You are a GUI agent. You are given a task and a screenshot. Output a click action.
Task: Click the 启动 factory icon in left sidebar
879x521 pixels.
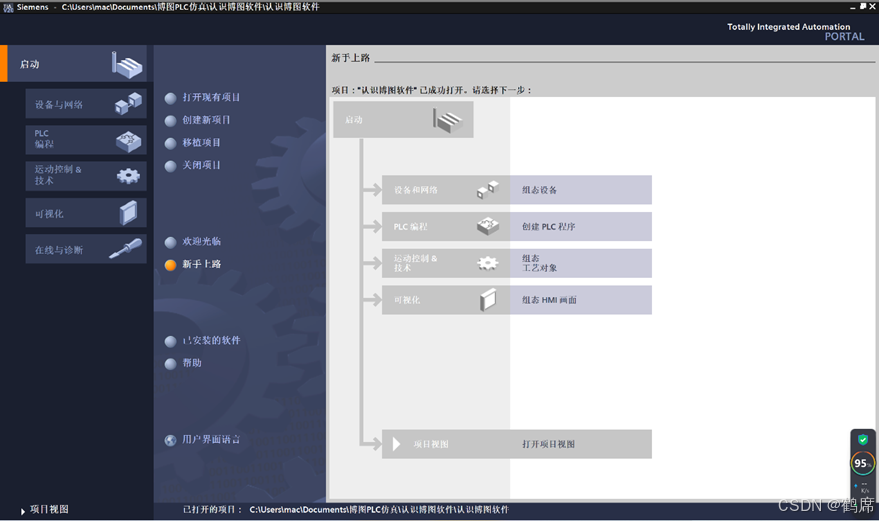click(126, 64)
